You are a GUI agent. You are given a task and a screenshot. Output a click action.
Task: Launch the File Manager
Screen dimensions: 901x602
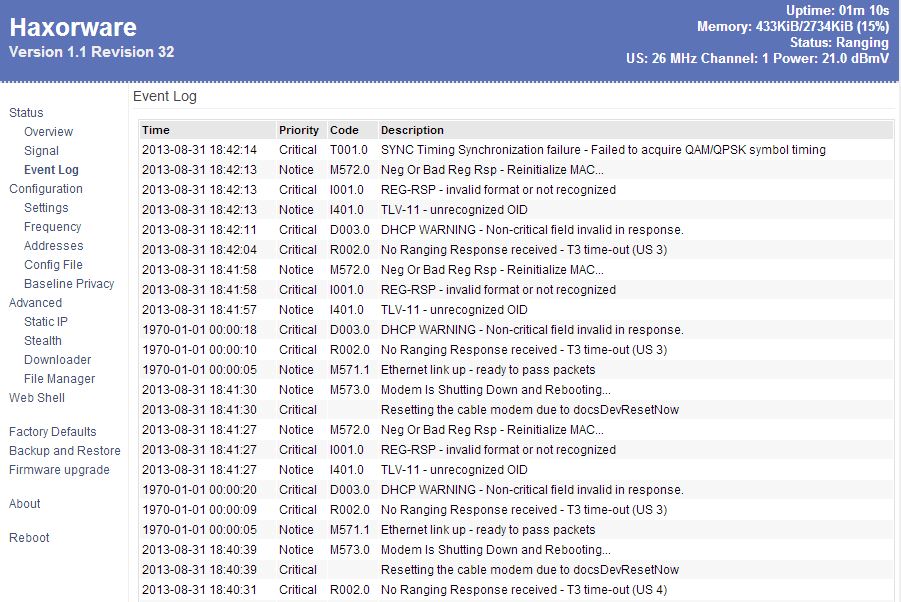pyautogui.click(x=59, y=379)
